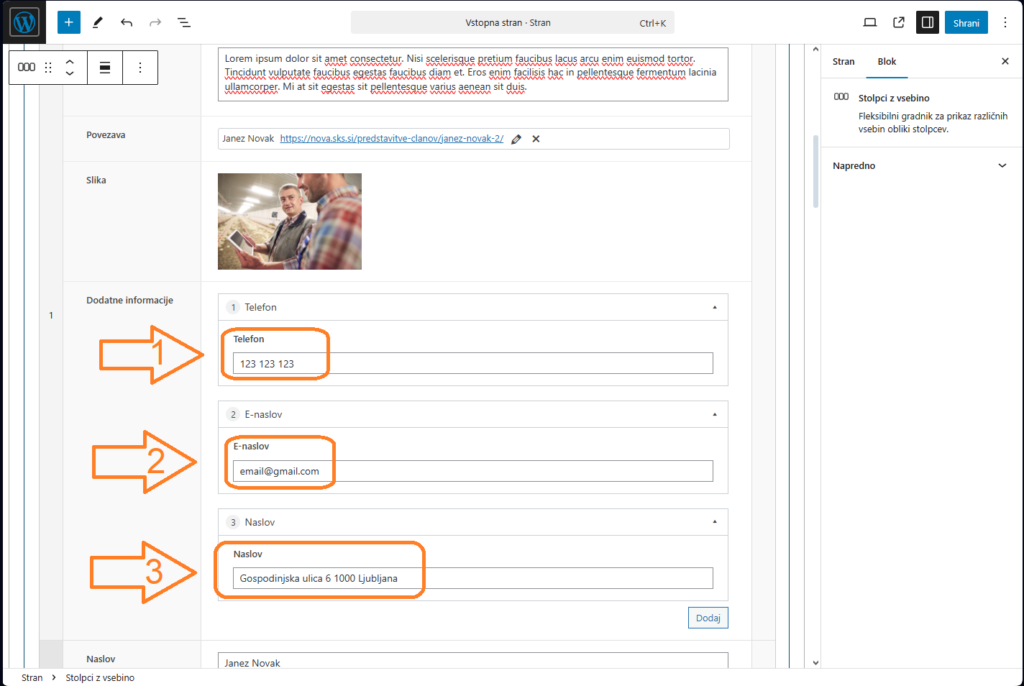Viewport: 1024px width, 686px height.
Task: Edit the Janez Novak link pencil icon
Action: (516, 139)
